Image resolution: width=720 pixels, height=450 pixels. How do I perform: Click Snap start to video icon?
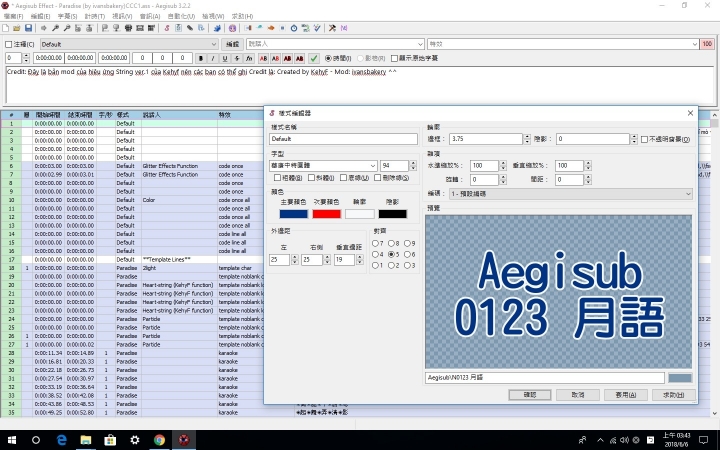click(x=105, y=28)
